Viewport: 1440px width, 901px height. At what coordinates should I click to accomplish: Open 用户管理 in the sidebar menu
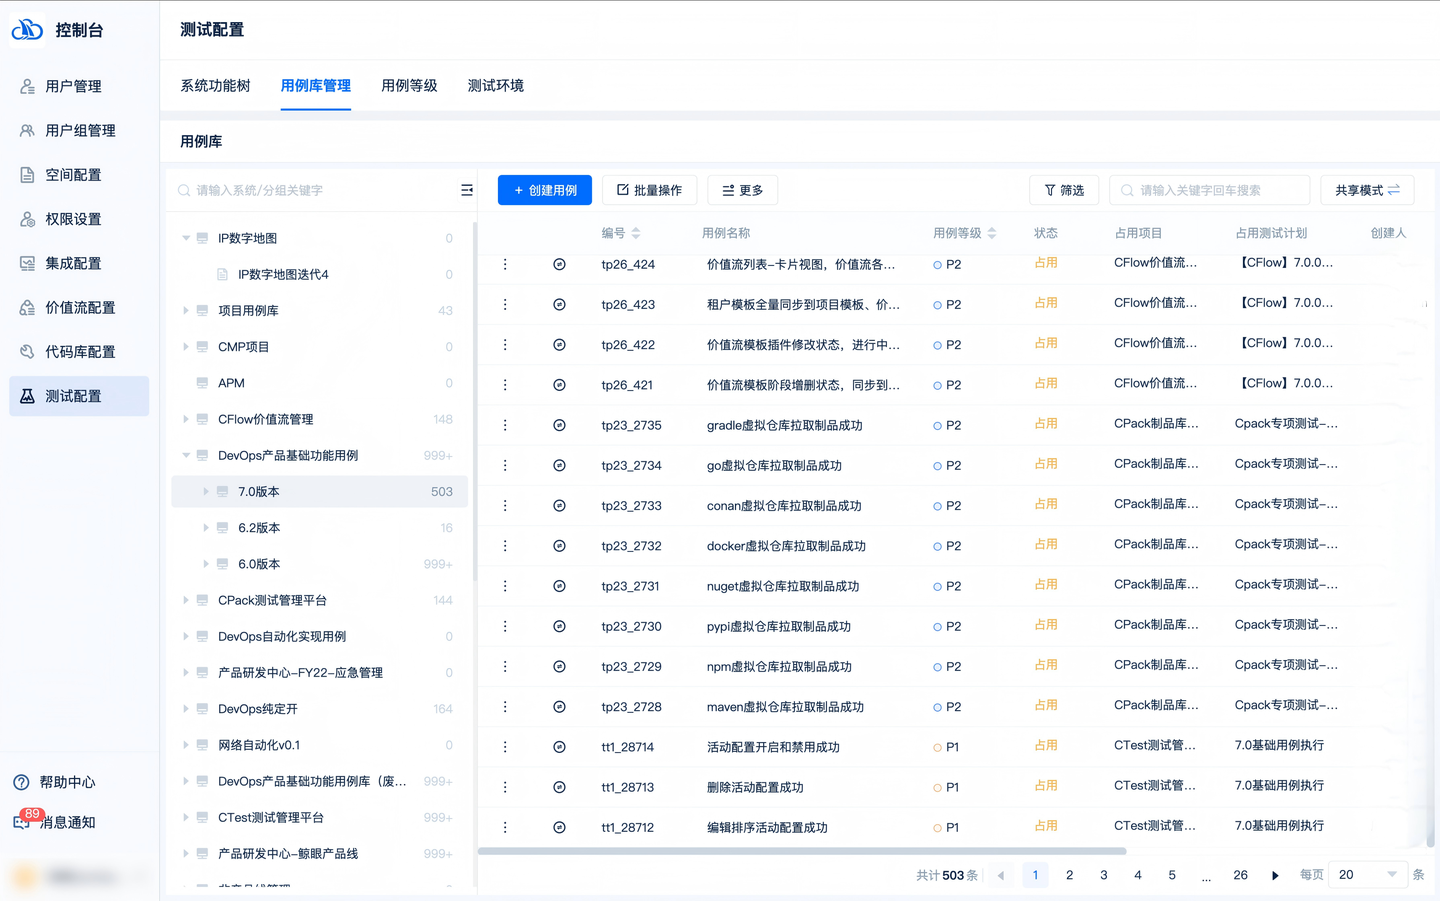pyautogui.click(x=79, y=87)
